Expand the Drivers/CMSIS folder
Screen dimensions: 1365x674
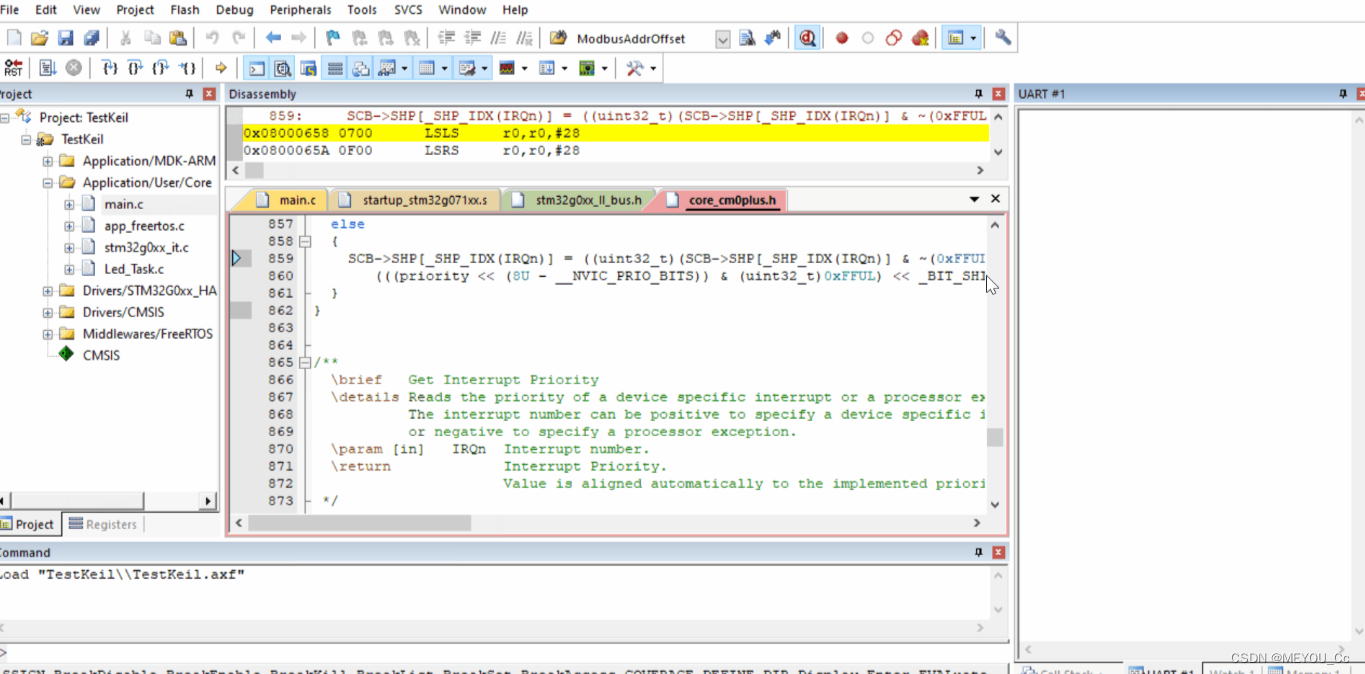pos(48,313)
